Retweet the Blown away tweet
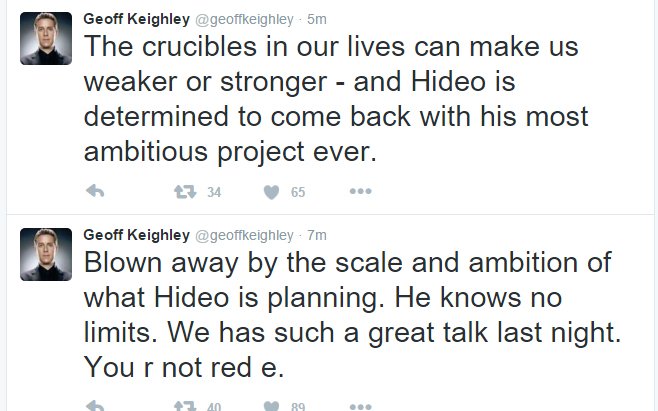 coord(185,406)
